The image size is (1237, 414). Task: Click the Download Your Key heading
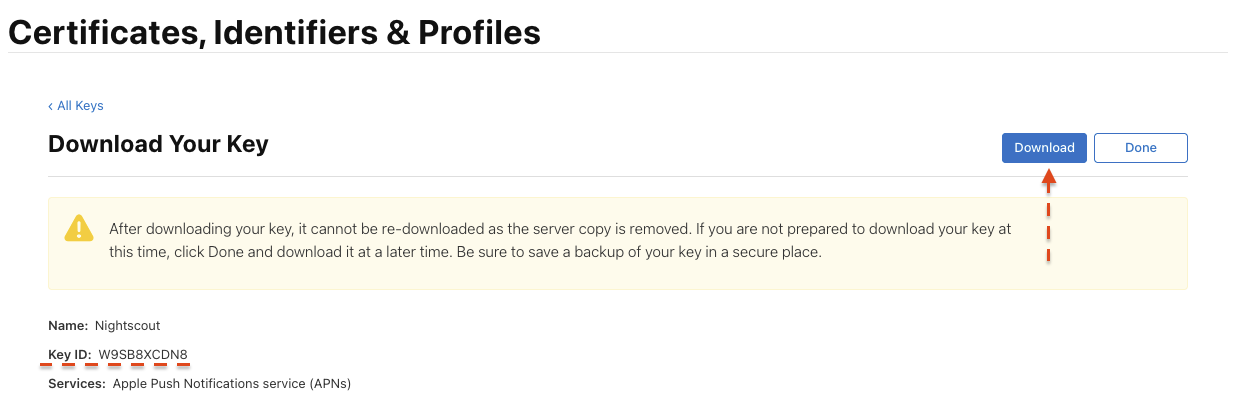point(158,144)
